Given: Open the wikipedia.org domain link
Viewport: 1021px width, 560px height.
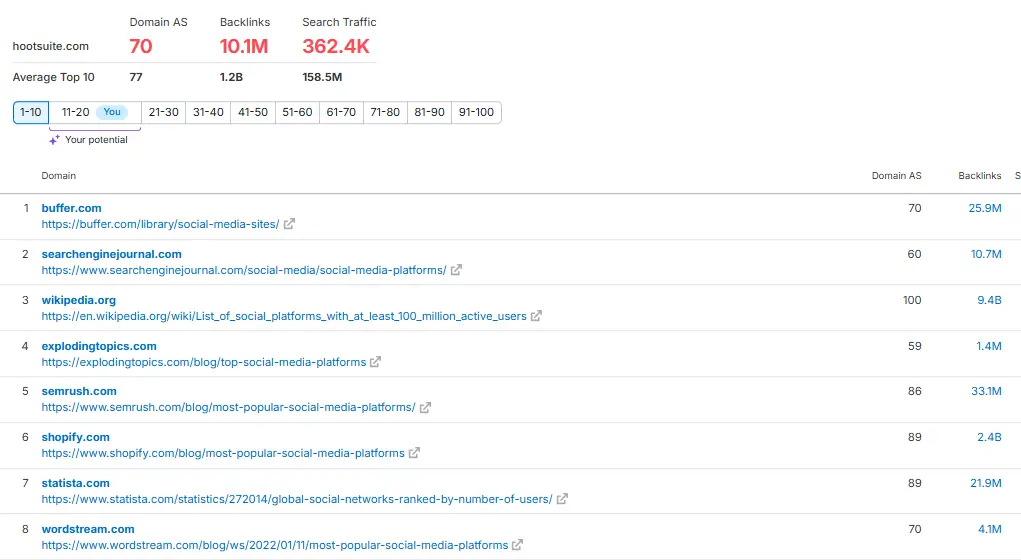Looking at the screenshot, I should click(x=78, y=300).
